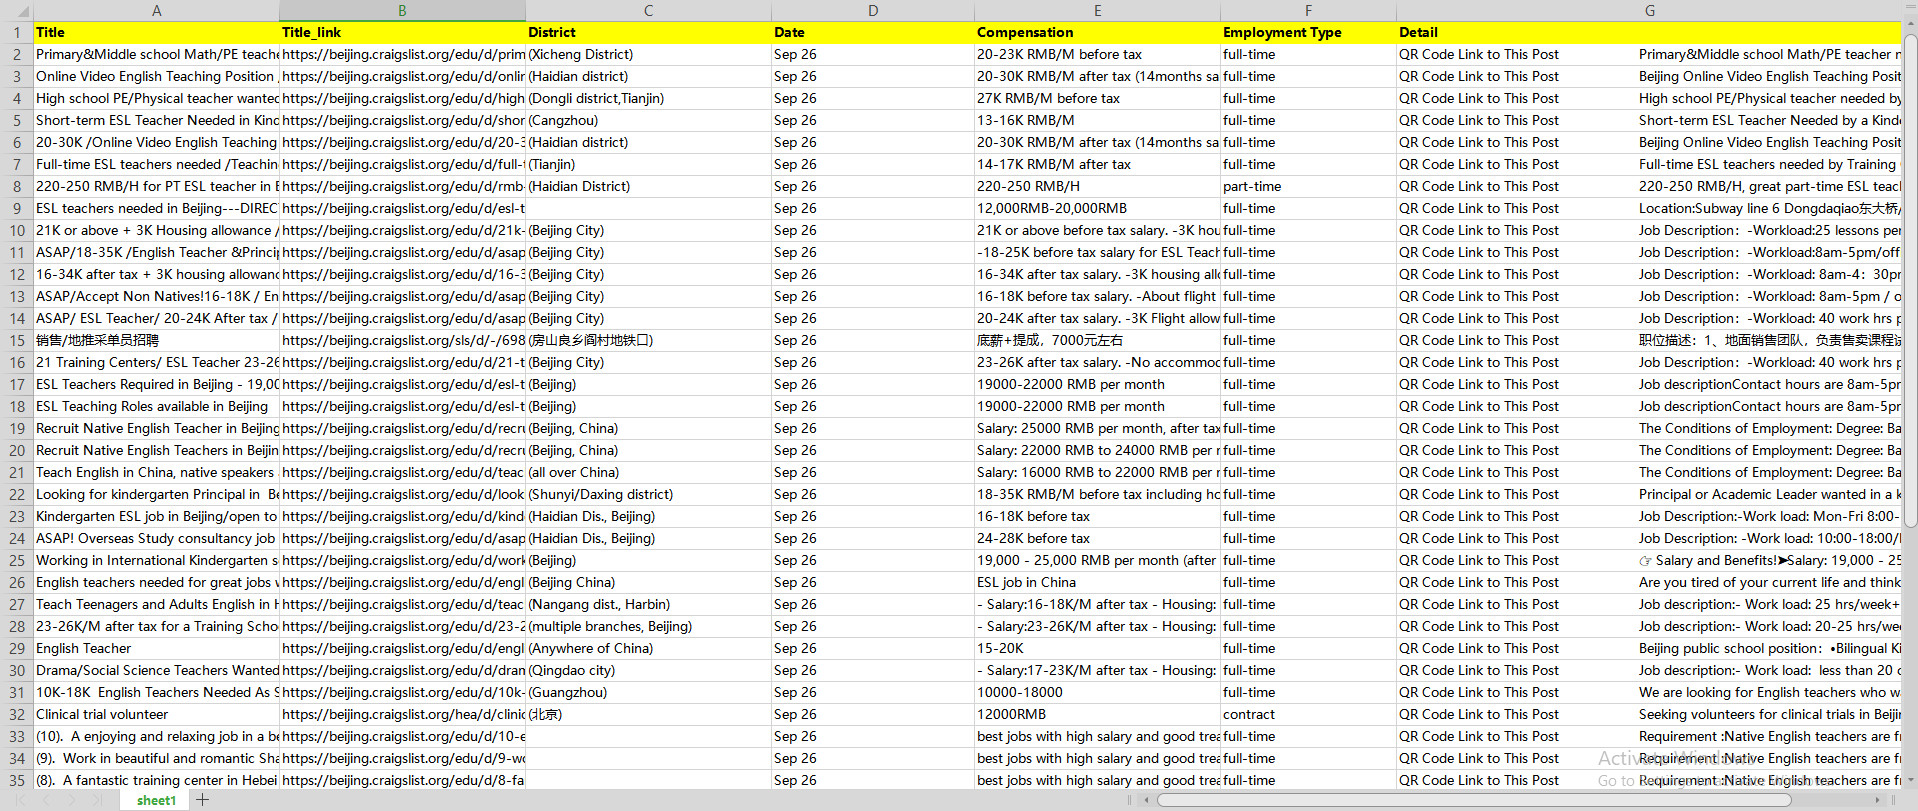Select column E header
Screen dimensions: 1918x811
(x=1097, y=10)
